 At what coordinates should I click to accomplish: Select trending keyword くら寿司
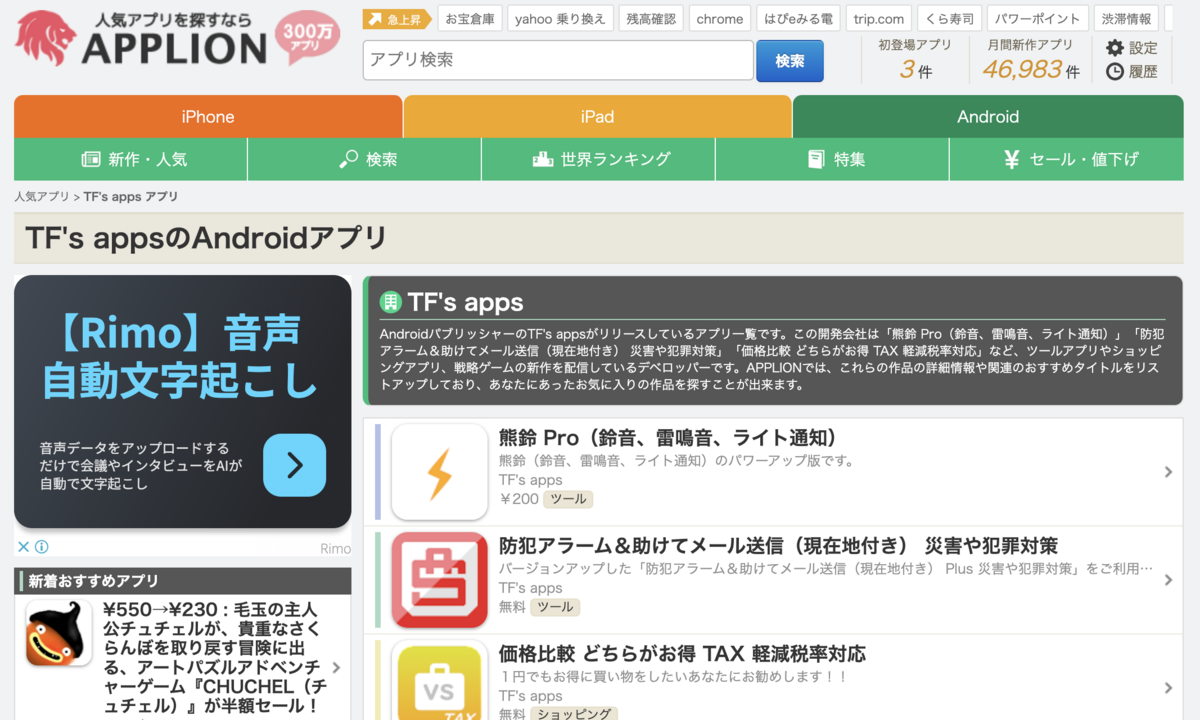pos(950,19)
